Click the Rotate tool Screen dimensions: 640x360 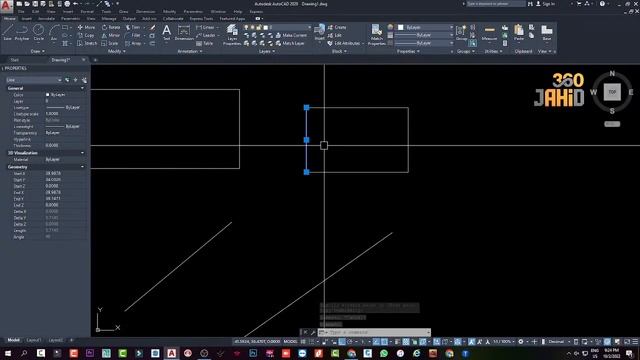(111, 27)
